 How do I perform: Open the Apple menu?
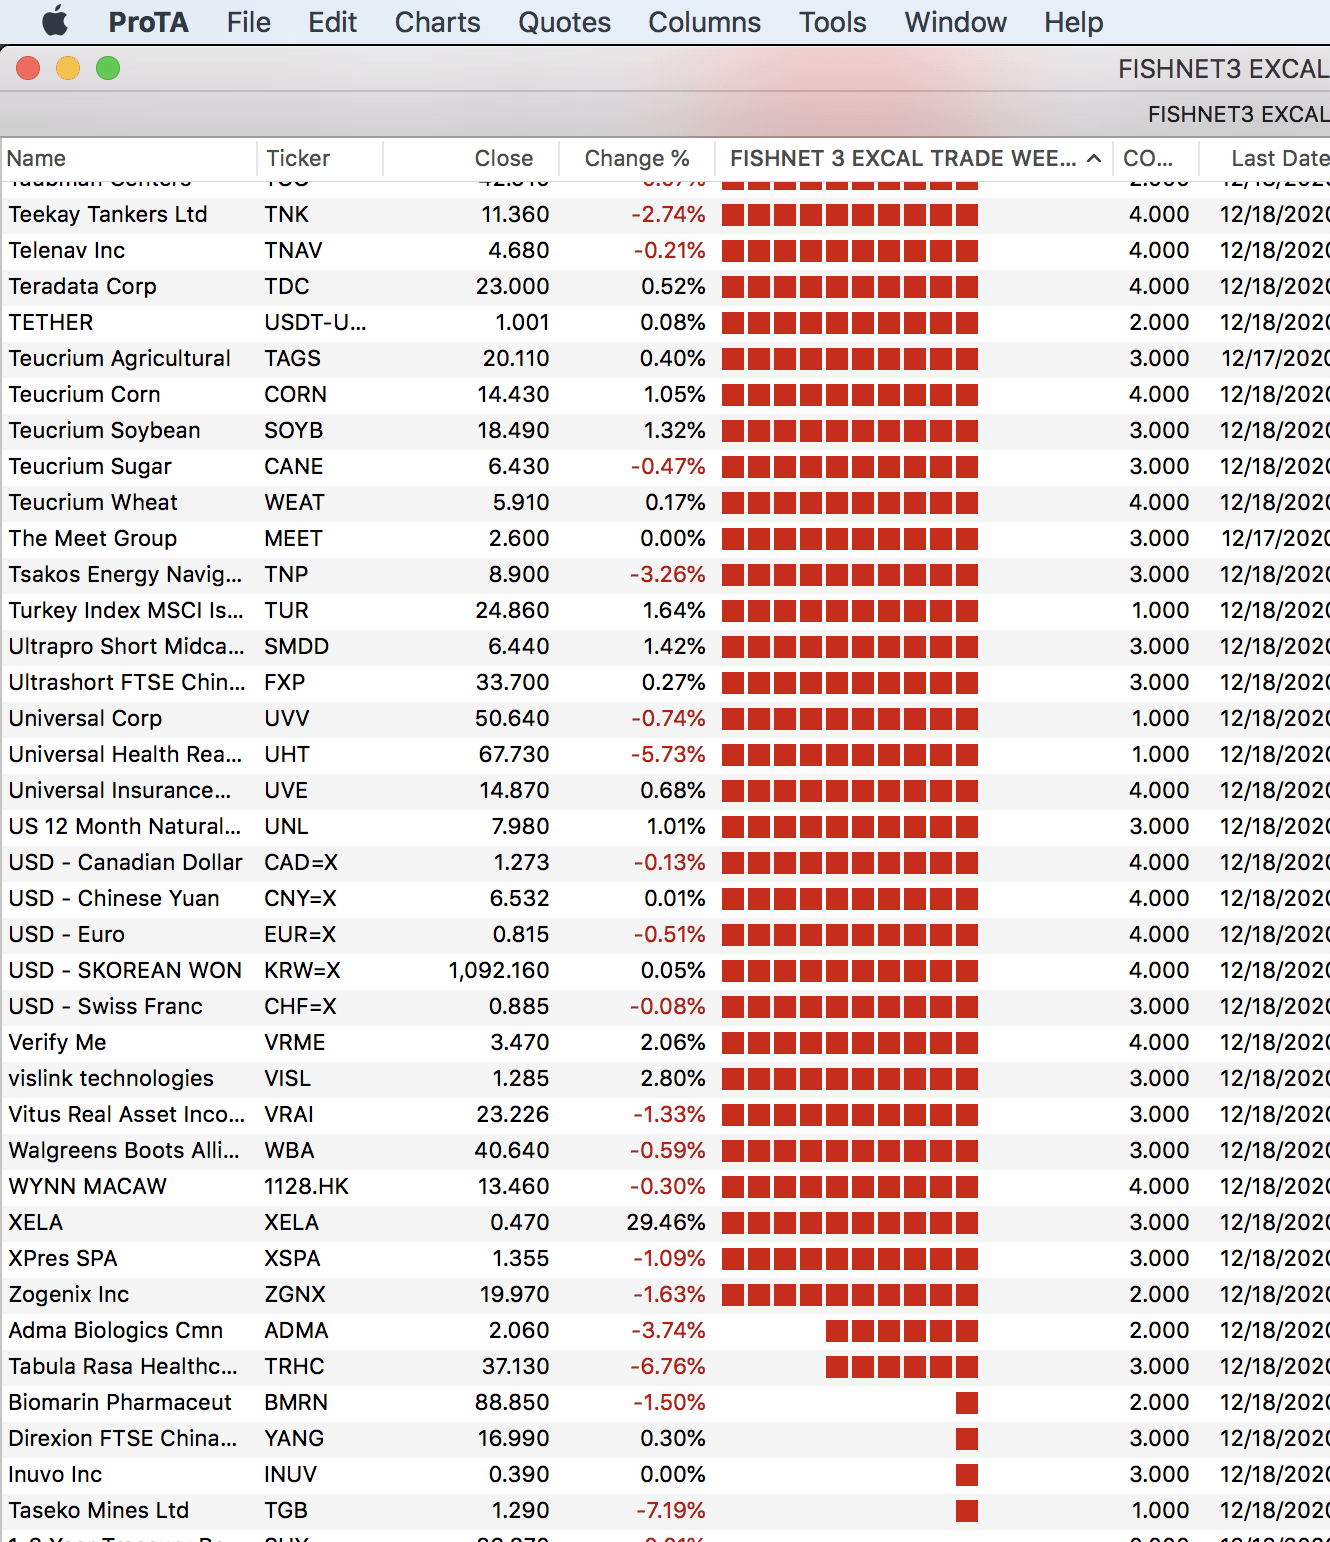pyautogui.click(x=55, y=21)
